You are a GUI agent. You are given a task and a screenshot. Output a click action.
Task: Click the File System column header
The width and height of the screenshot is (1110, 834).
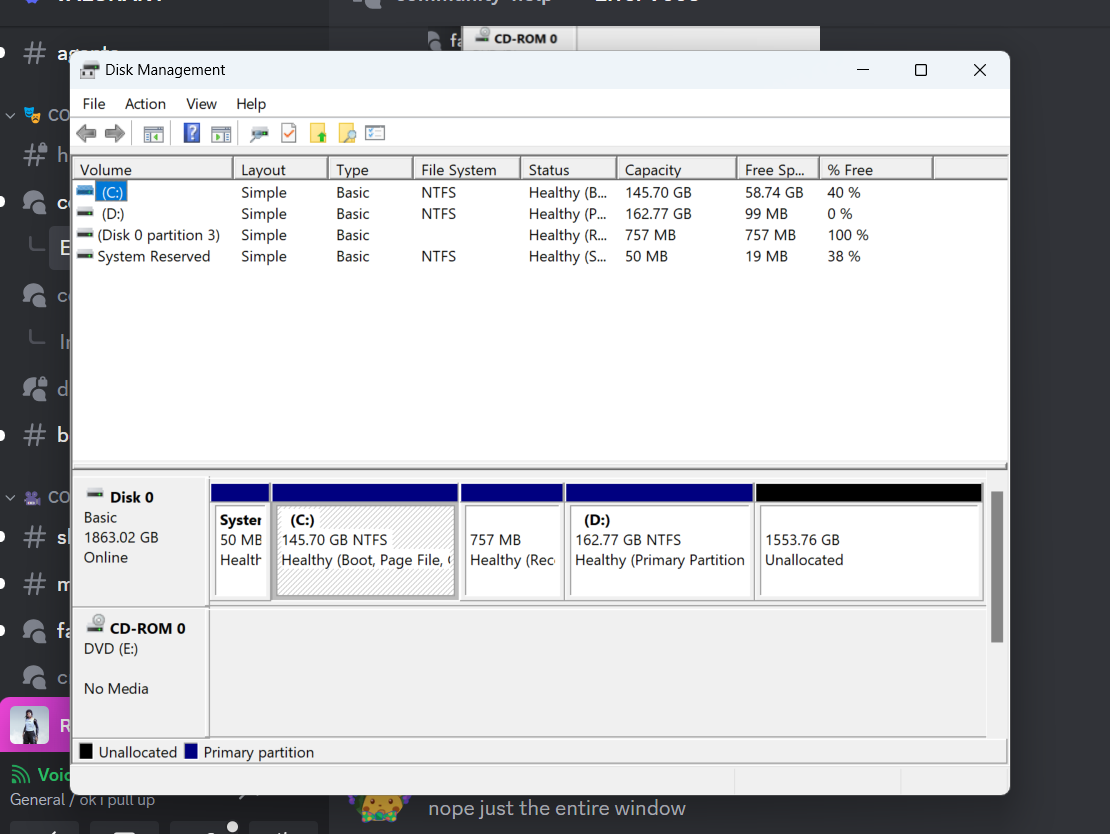pyautogui.click(x=459, y=170)
